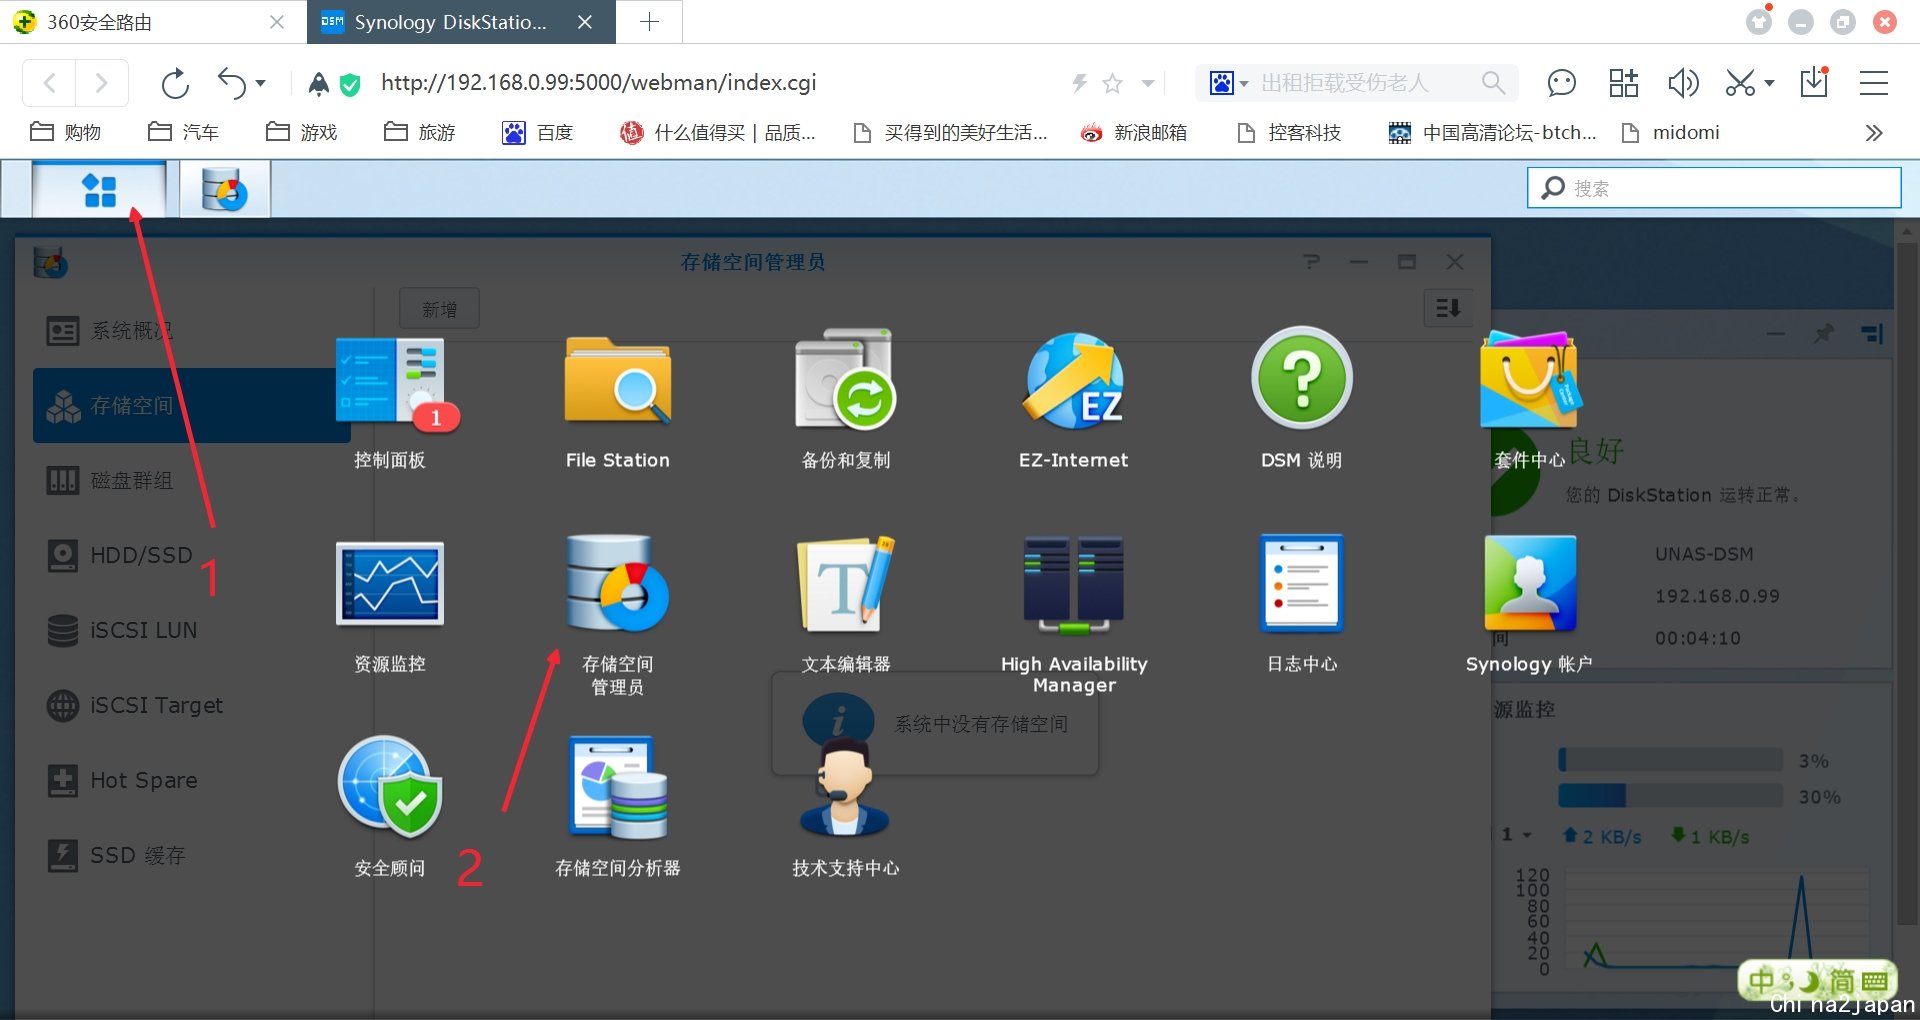The image size is (1920, 1020).
Task: Click the 新增 create button
Action: [439, 309]
